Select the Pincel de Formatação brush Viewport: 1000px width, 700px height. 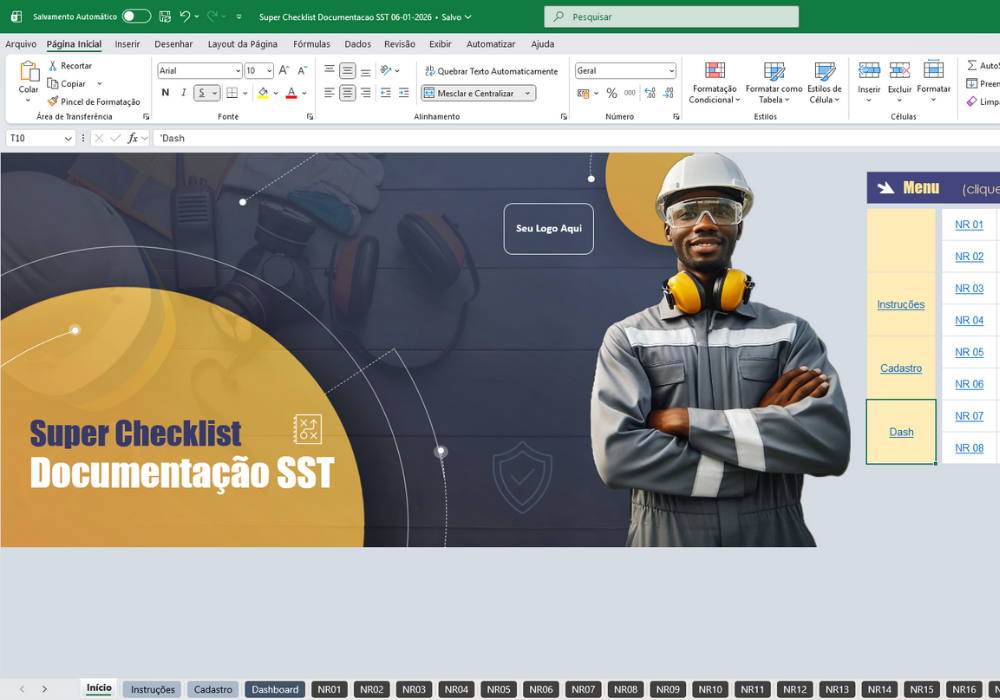click(x=53, y=101)
